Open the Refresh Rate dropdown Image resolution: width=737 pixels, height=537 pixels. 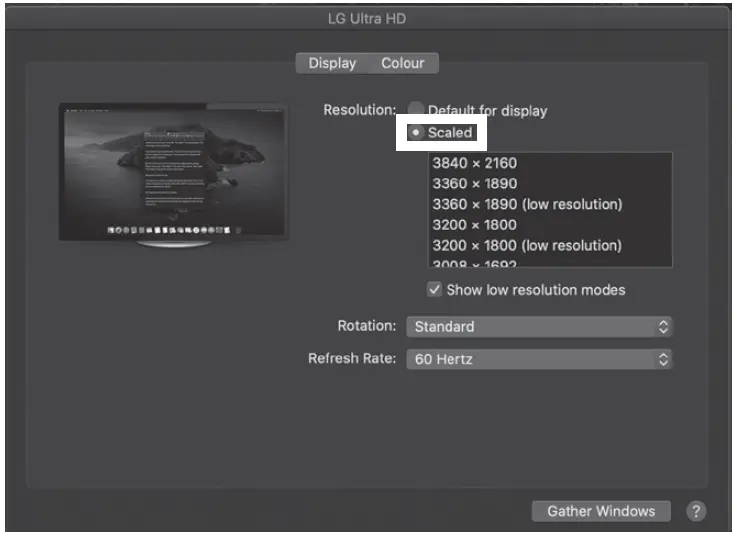[x=539, y=359]
